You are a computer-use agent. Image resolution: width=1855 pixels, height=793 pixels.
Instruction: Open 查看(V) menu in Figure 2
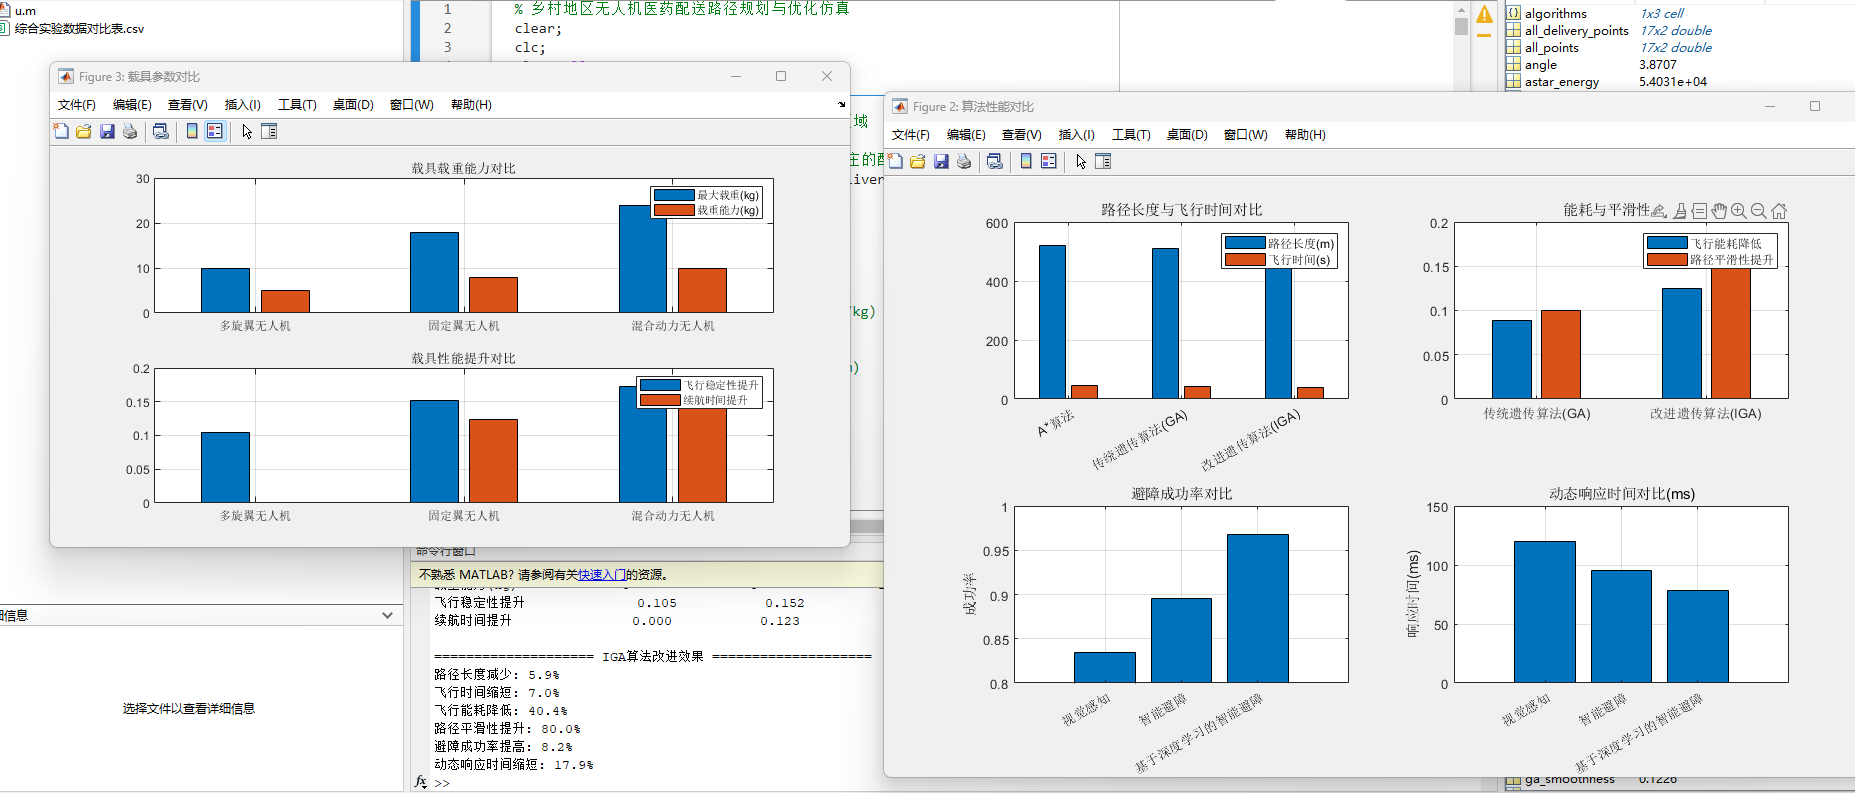point(1021,134)
